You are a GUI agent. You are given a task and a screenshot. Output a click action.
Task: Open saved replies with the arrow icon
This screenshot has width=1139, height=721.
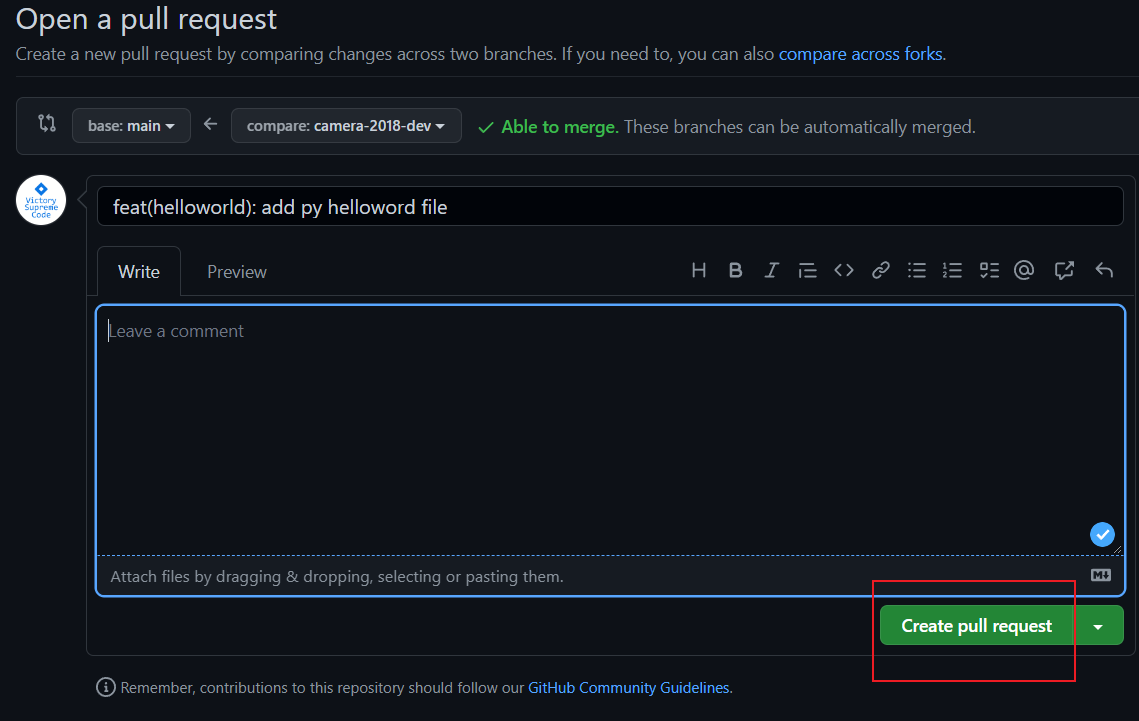tap(1104, 270)
